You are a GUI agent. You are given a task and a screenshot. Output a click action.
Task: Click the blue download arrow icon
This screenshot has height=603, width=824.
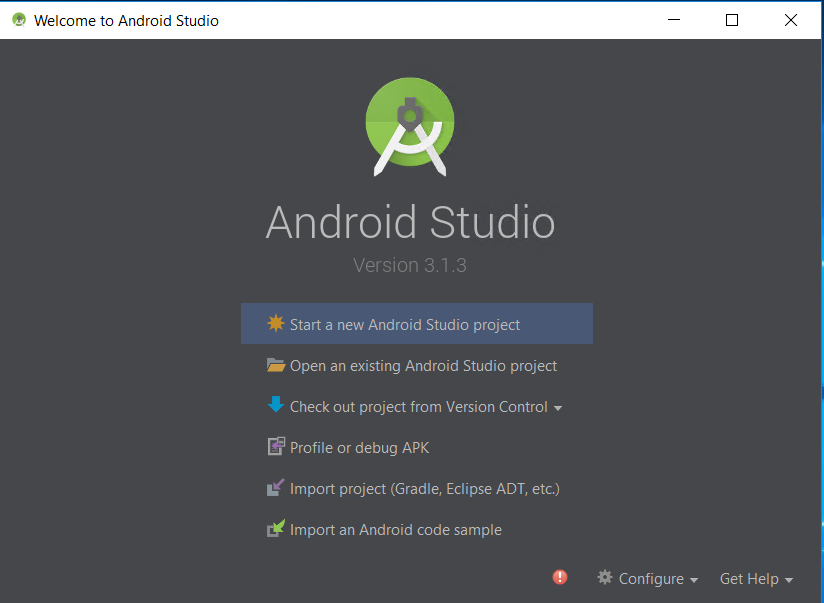click(276, 405)
